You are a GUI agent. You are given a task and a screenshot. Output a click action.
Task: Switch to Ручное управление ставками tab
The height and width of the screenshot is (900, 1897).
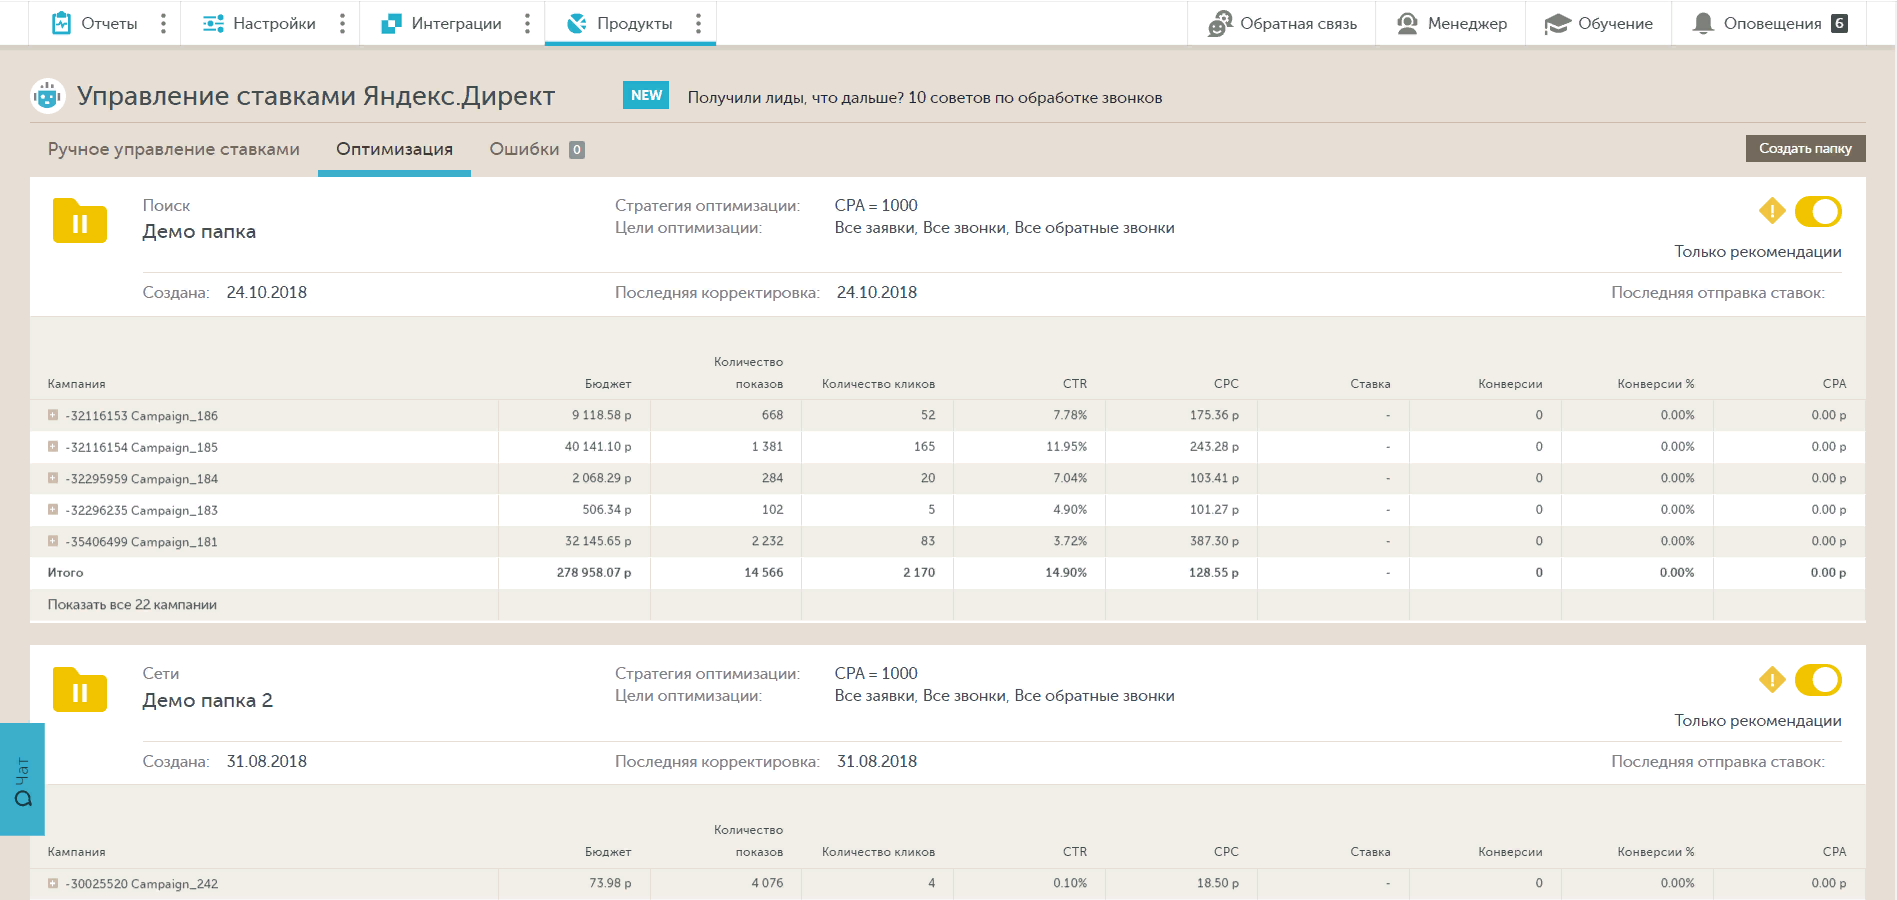(174, 149)
